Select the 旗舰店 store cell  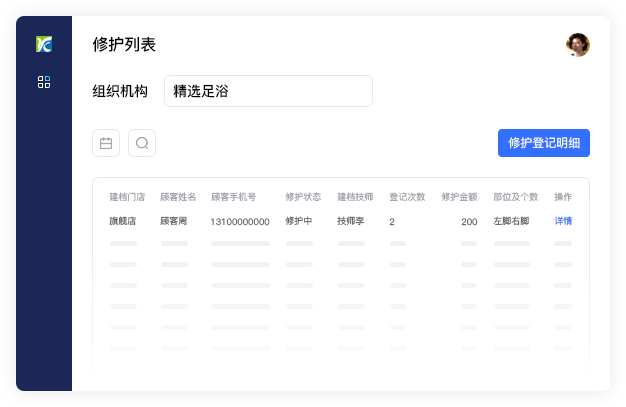(123, 221)
